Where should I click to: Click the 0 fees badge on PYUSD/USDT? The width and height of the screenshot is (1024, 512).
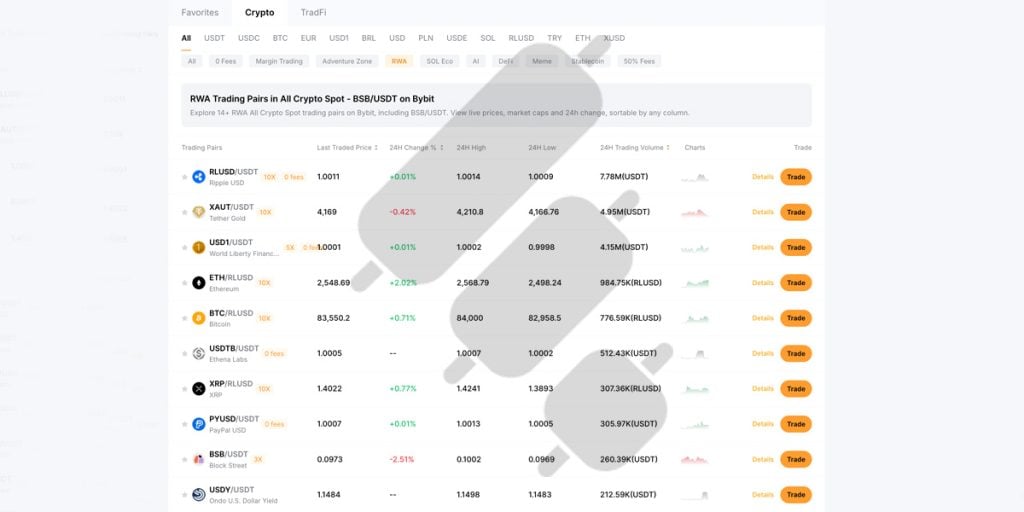pyautogui.click(x=274, y=424)
